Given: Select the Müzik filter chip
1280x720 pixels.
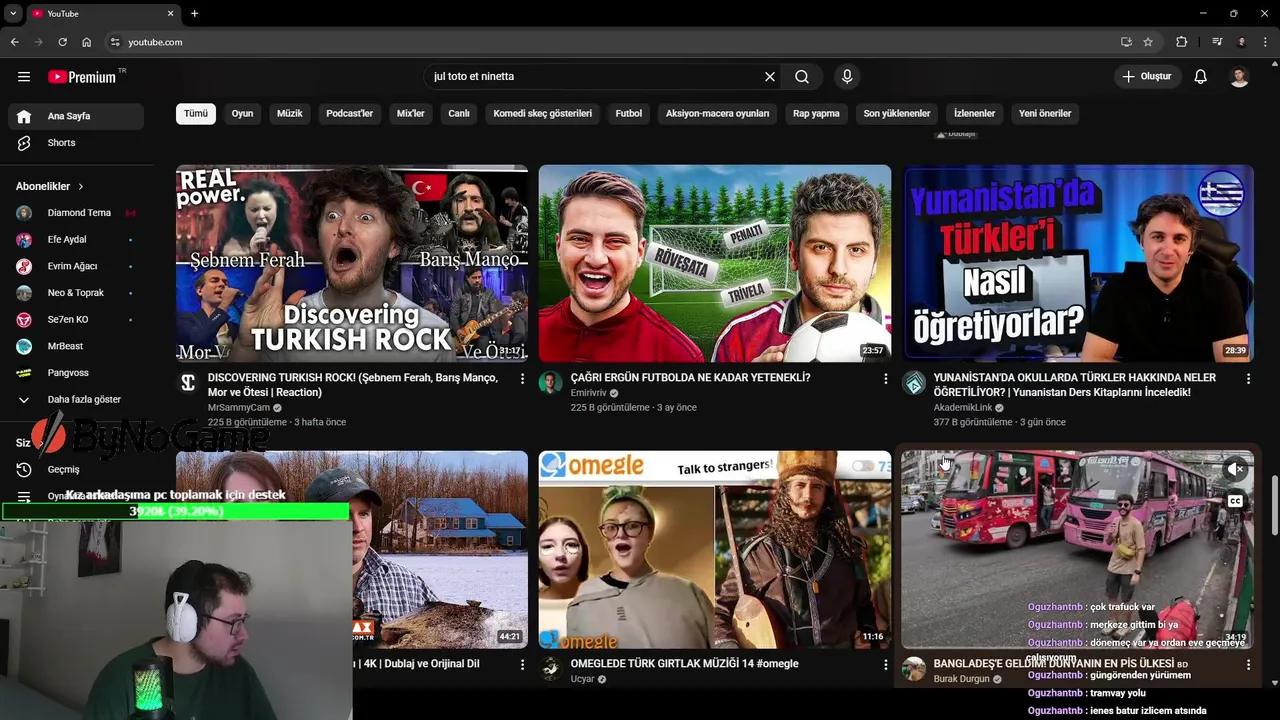Looking at the screenshot, I should pyautogui.click(x=290, y=113).
